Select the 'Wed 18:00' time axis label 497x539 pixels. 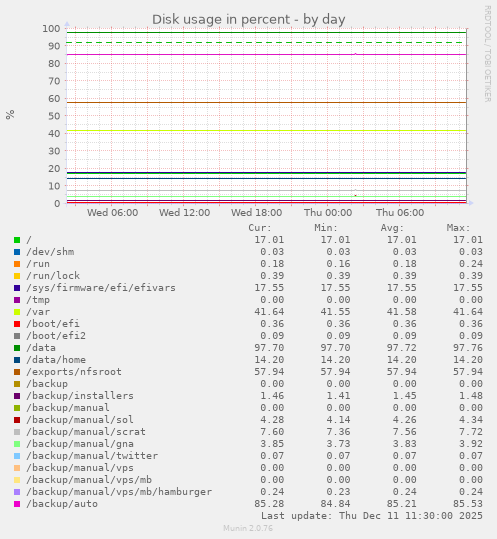tap(256, 213)
